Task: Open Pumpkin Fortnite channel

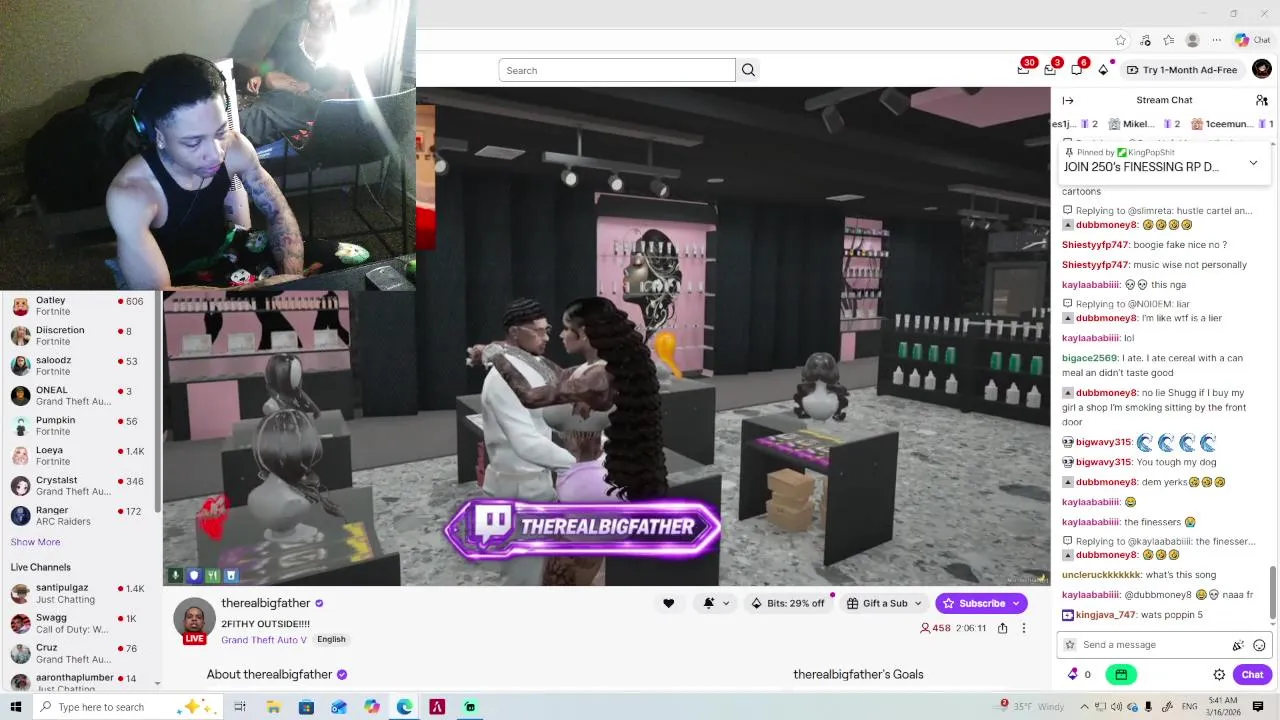Action: 79,426
